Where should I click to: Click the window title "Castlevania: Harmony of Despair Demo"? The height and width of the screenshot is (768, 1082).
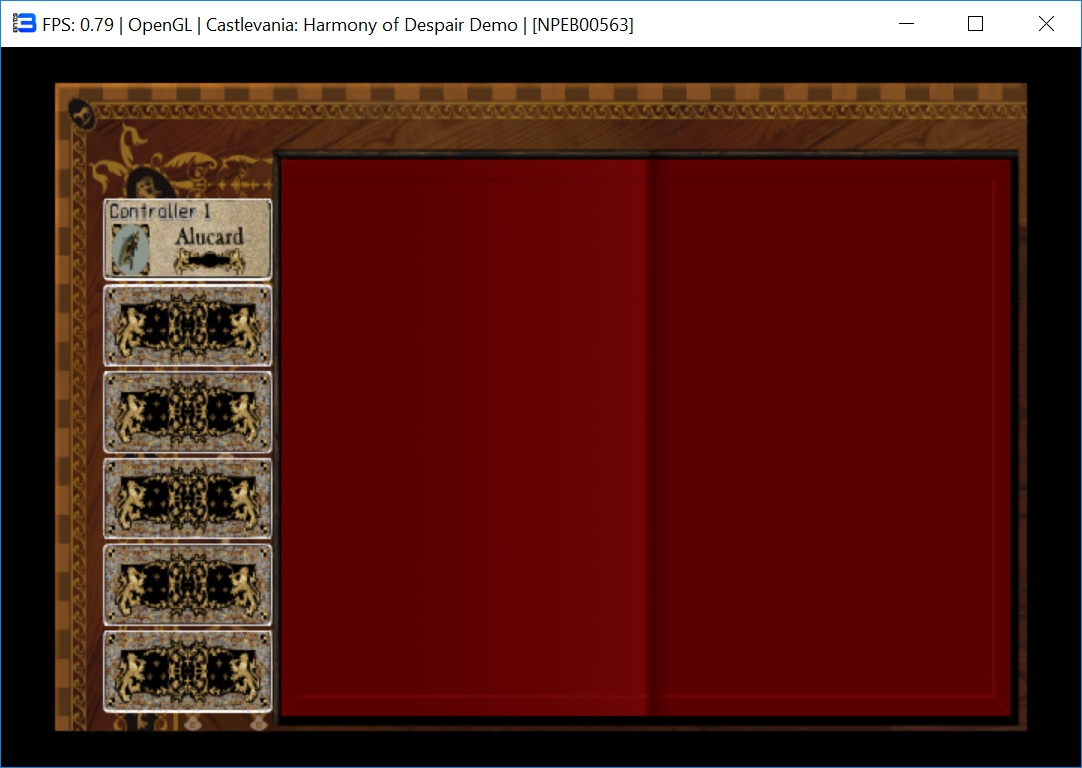[x=362, y=25]
